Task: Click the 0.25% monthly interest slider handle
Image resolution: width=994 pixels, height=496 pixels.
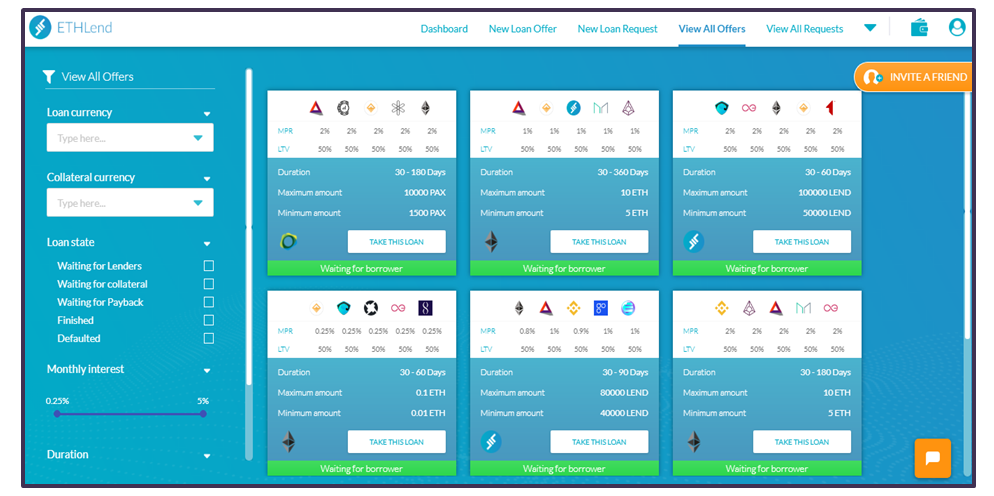Action: click(x=57, y=414)
